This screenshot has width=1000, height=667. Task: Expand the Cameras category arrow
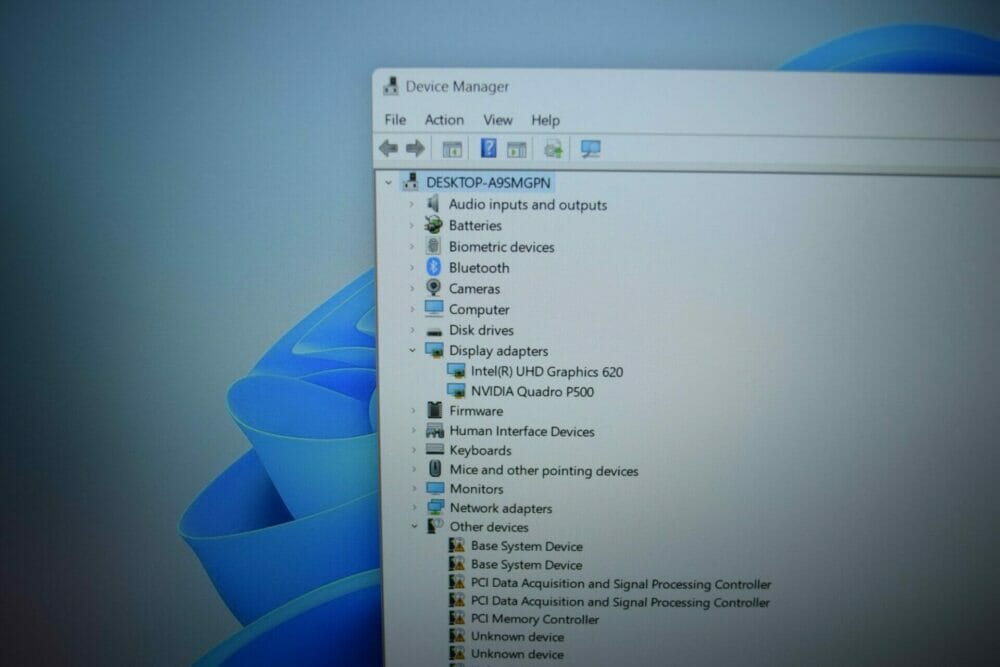click(x=412, y=288)
